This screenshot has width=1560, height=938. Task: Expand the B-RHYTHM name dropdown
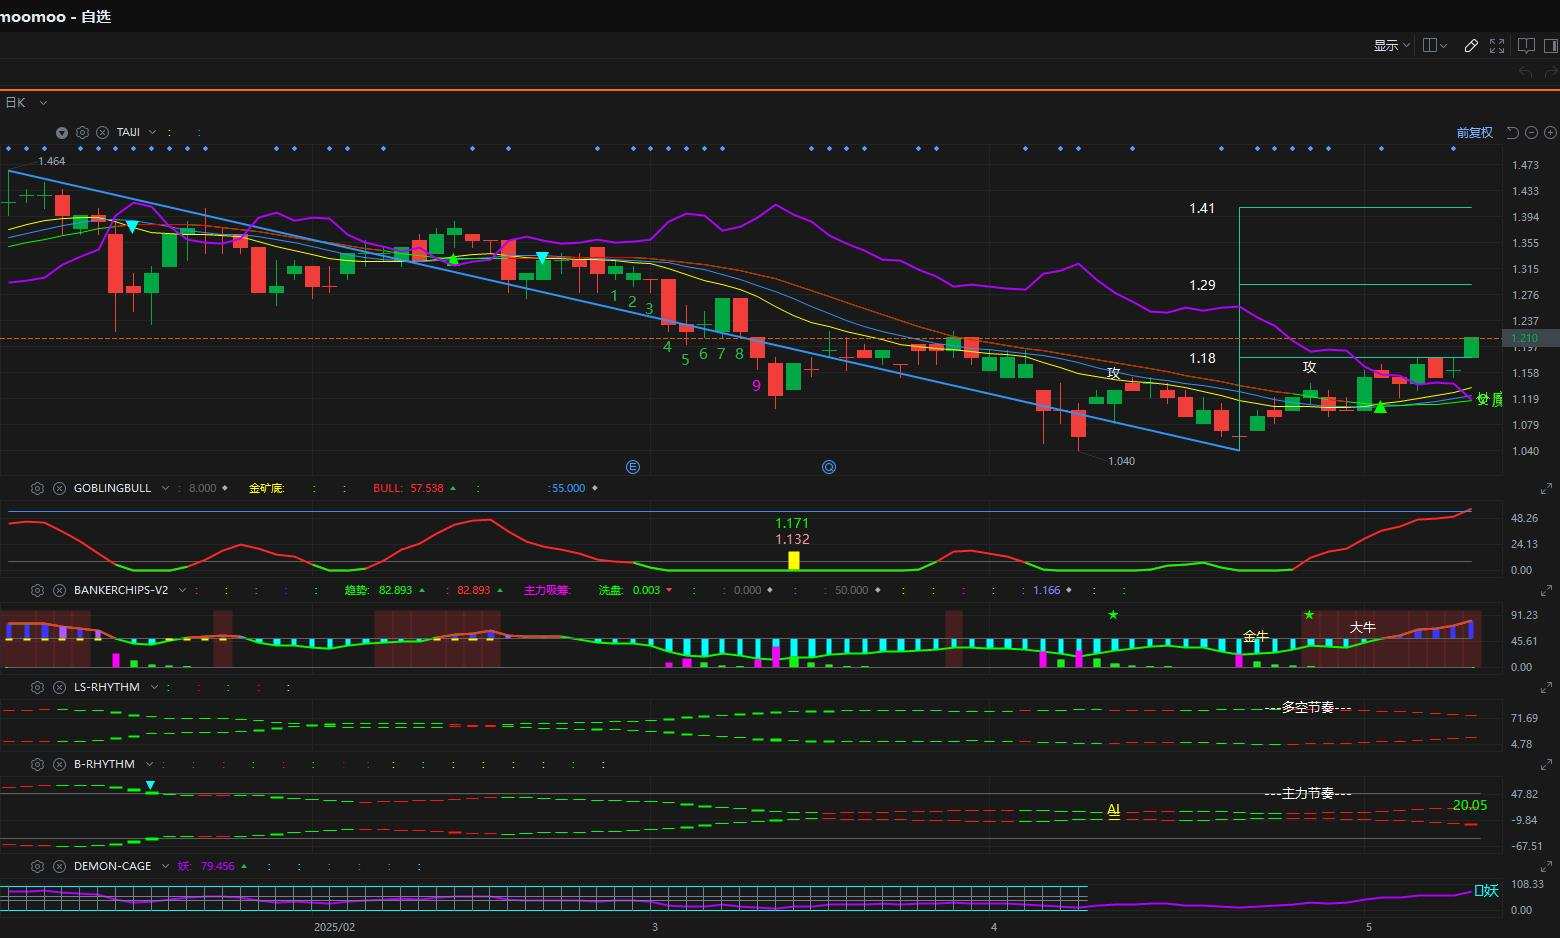tap(148, 764)
